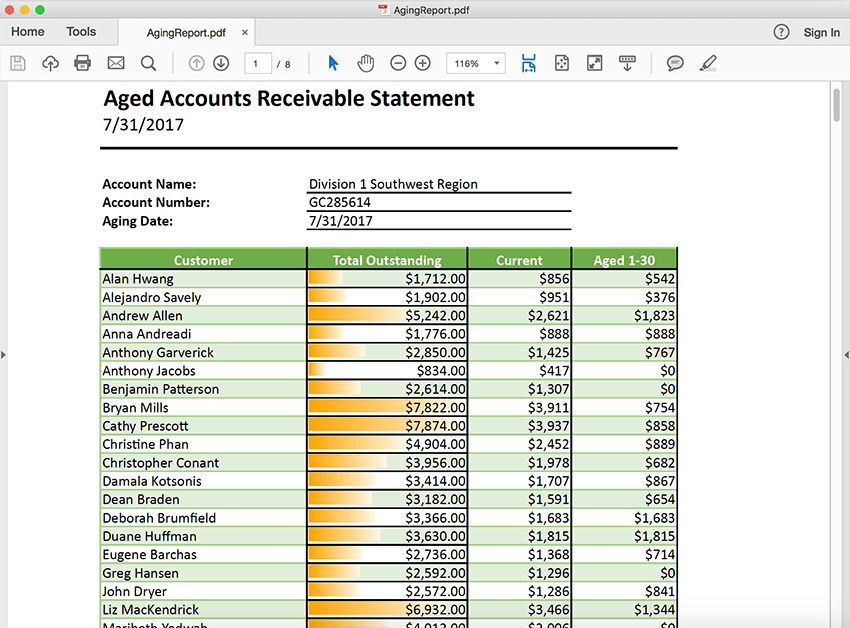
Task: Open the Search tool
Action: tap(146, 62)
